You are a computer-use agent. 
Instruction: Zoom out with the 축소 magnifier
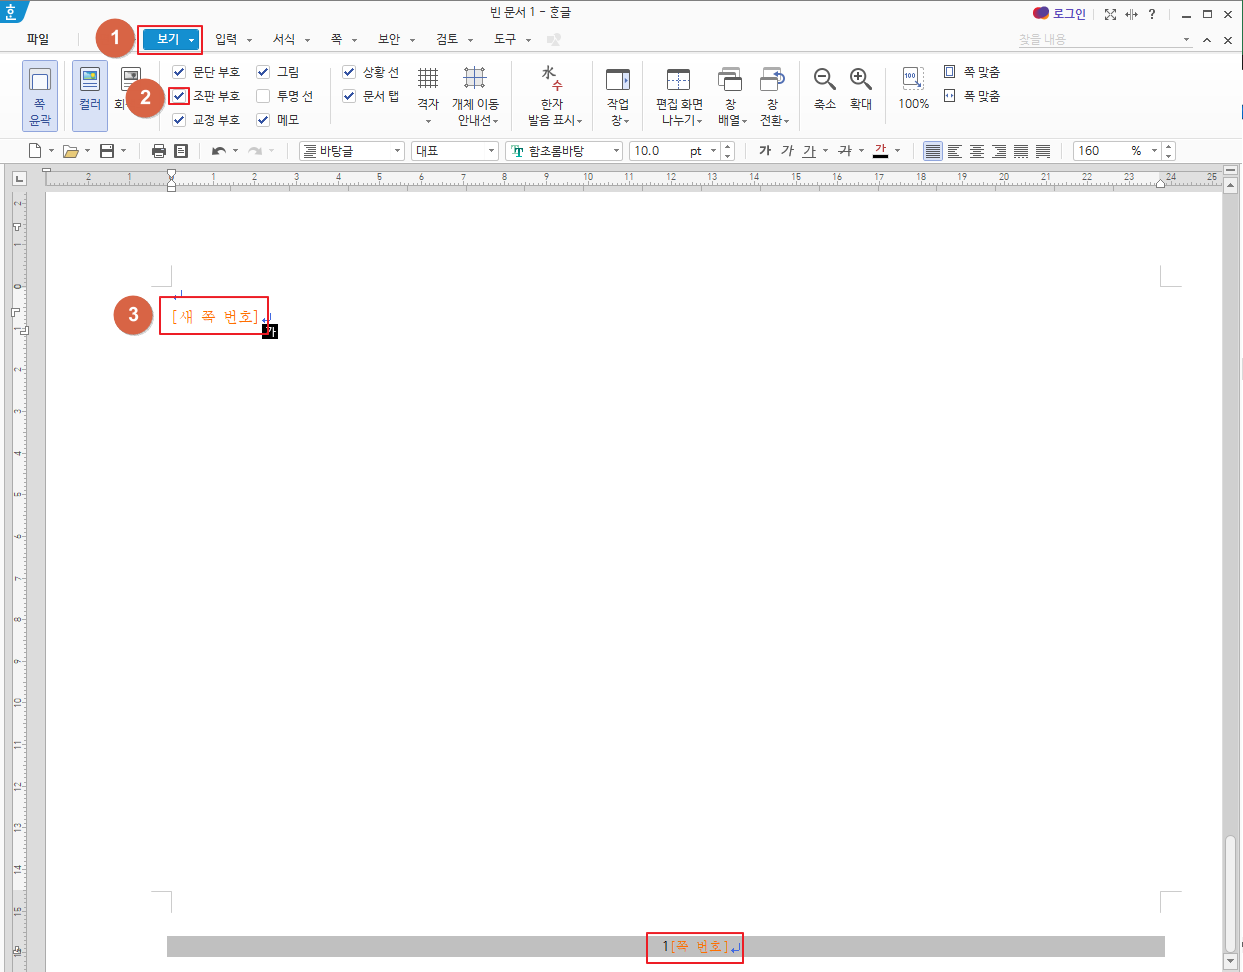tap(825, 88)
